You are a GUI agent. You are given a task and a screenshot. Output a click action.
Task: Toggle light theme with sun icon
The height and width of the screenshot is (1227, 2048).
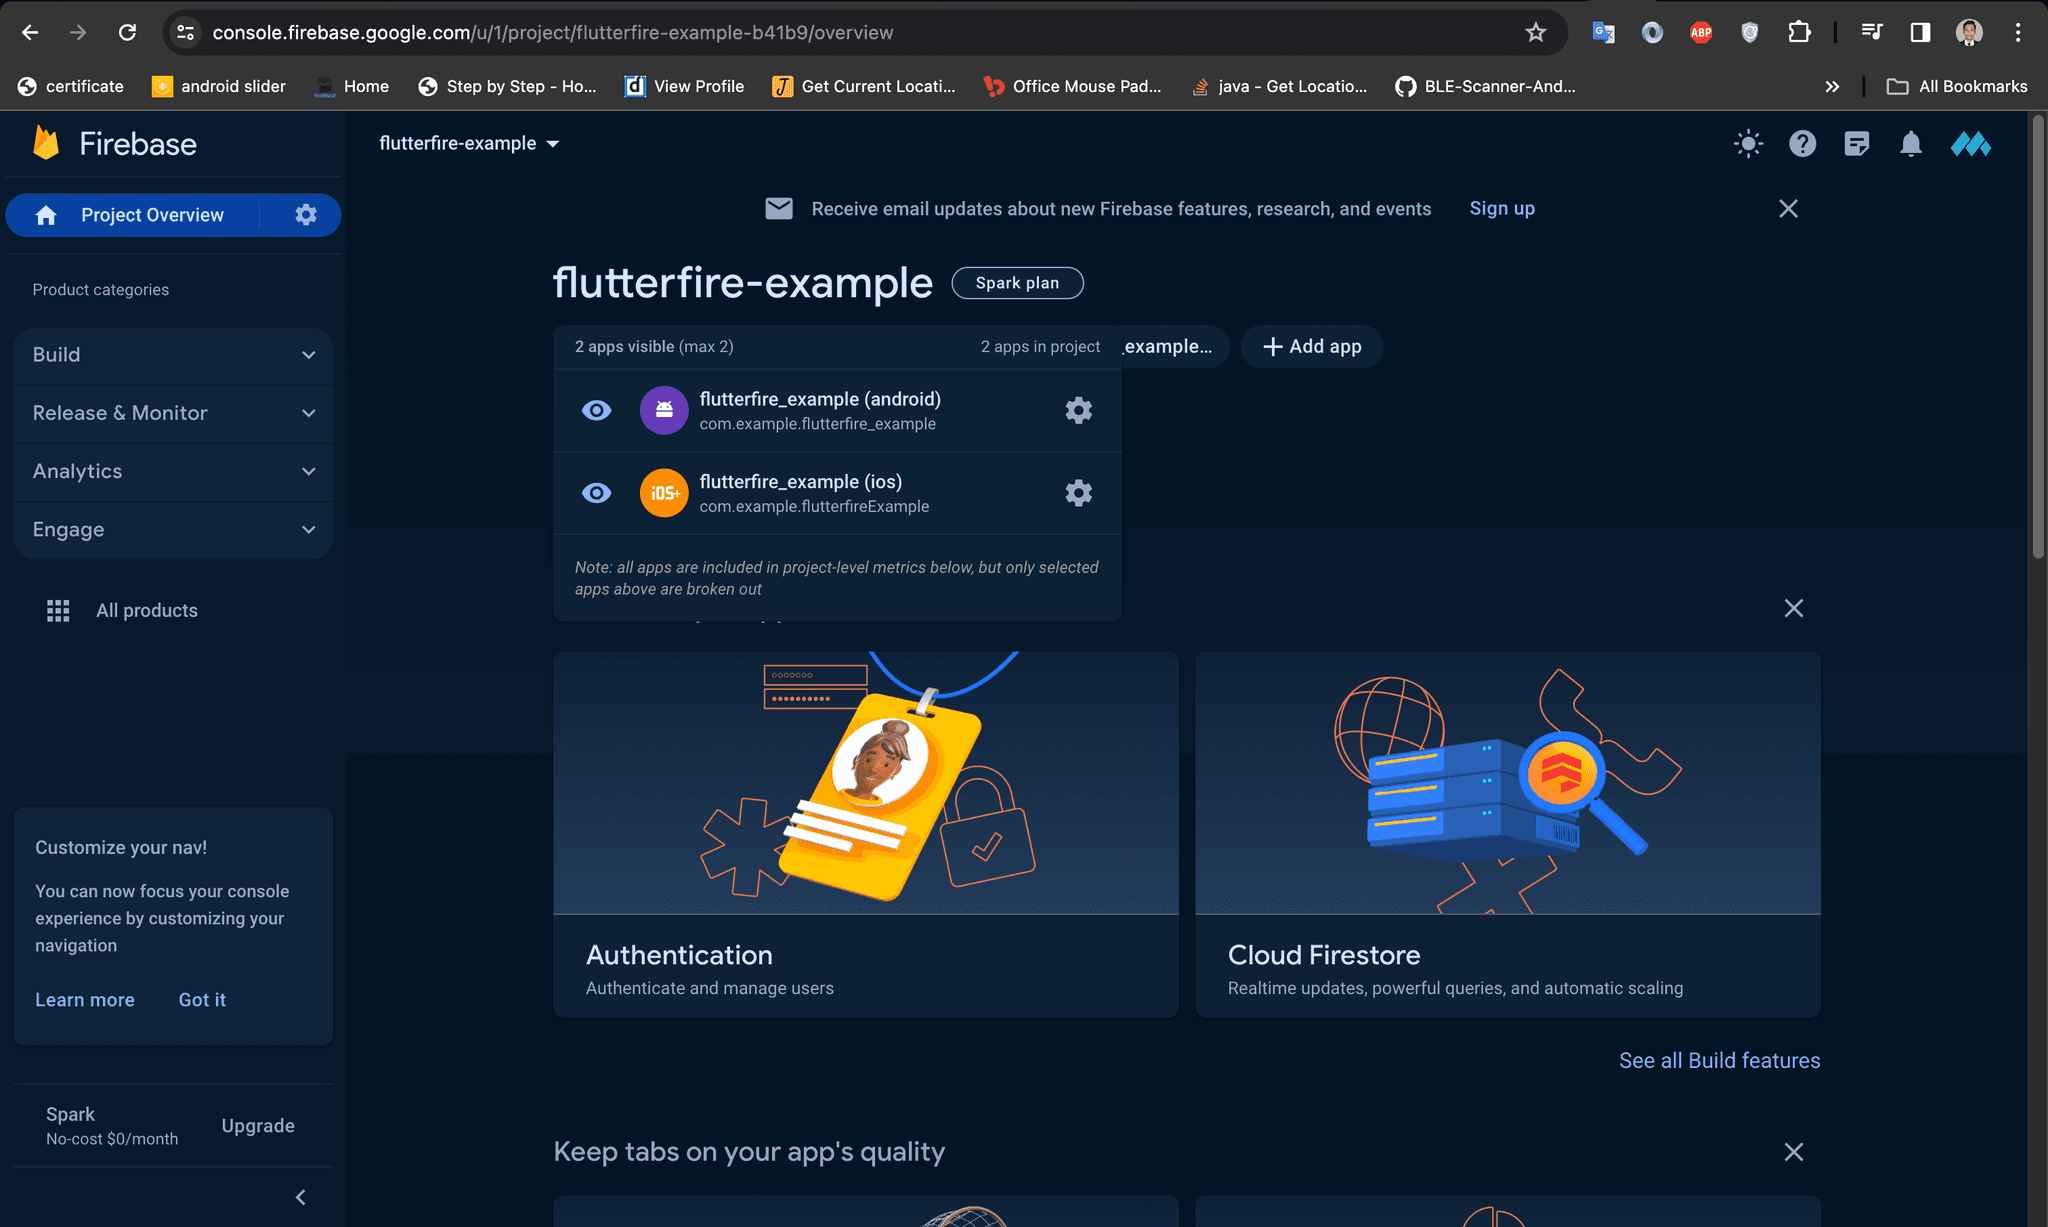tap(1748, 144)
